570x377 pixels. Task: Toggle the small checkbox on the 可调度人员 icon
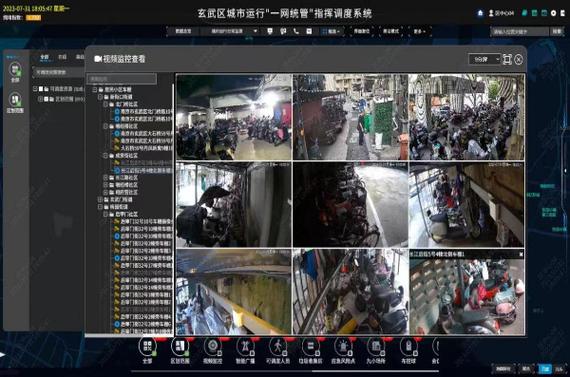[285, 353]
